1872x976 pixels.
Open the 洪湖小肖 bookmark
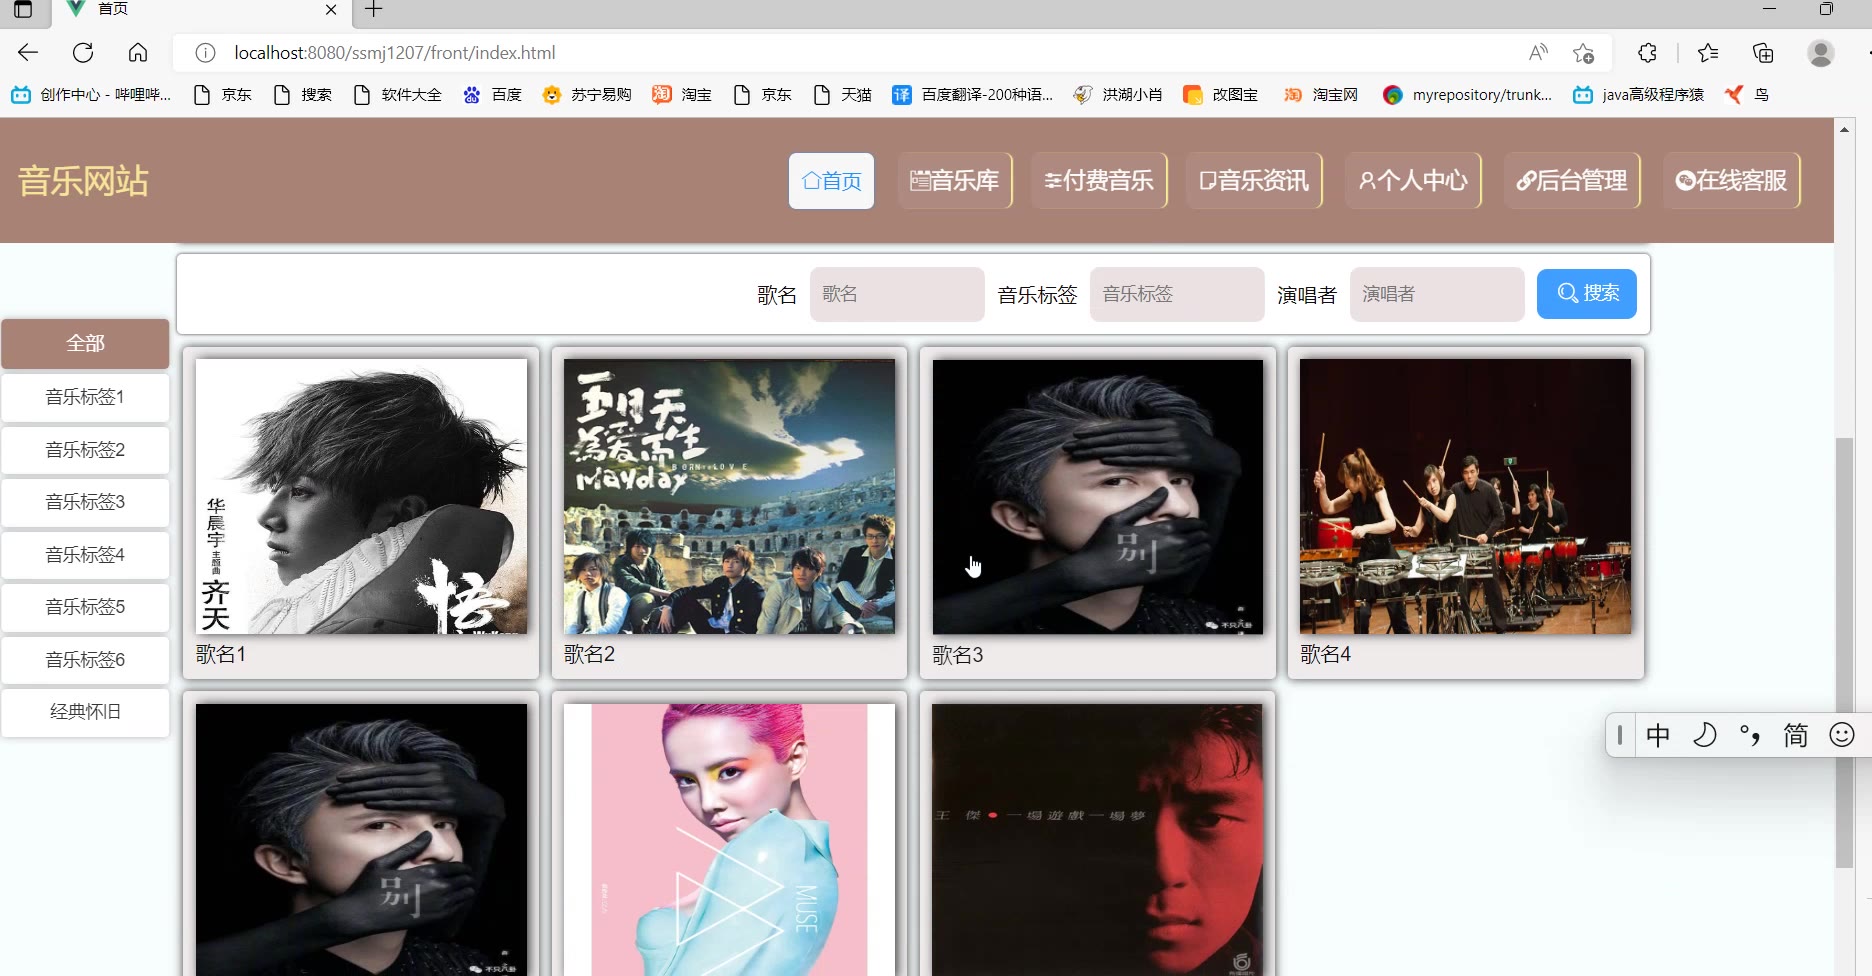1117,95
